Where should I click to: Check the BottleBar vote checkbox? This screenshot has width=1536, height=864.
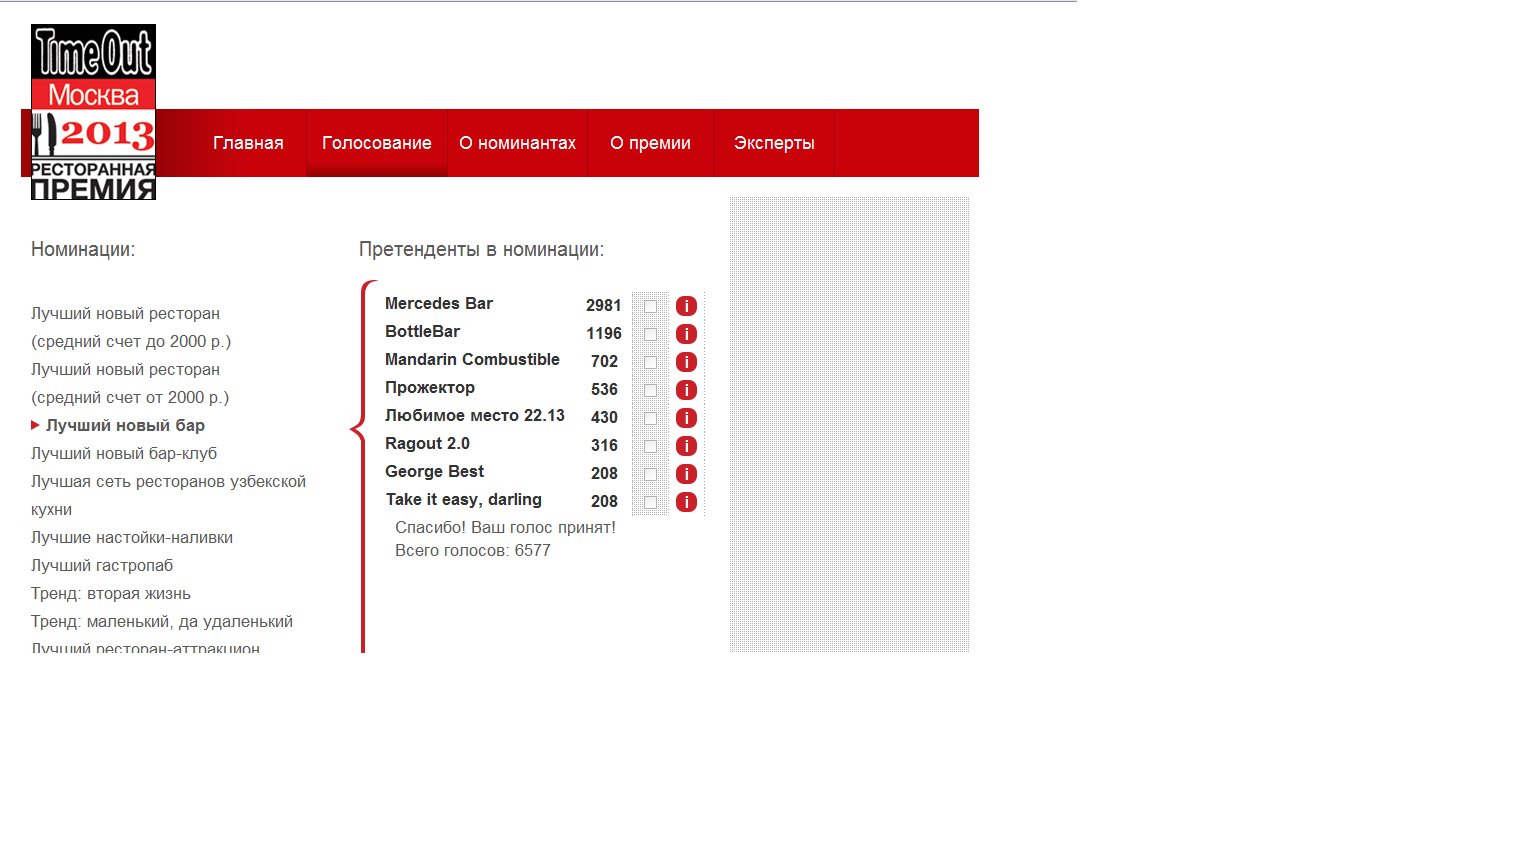point(650,334)
